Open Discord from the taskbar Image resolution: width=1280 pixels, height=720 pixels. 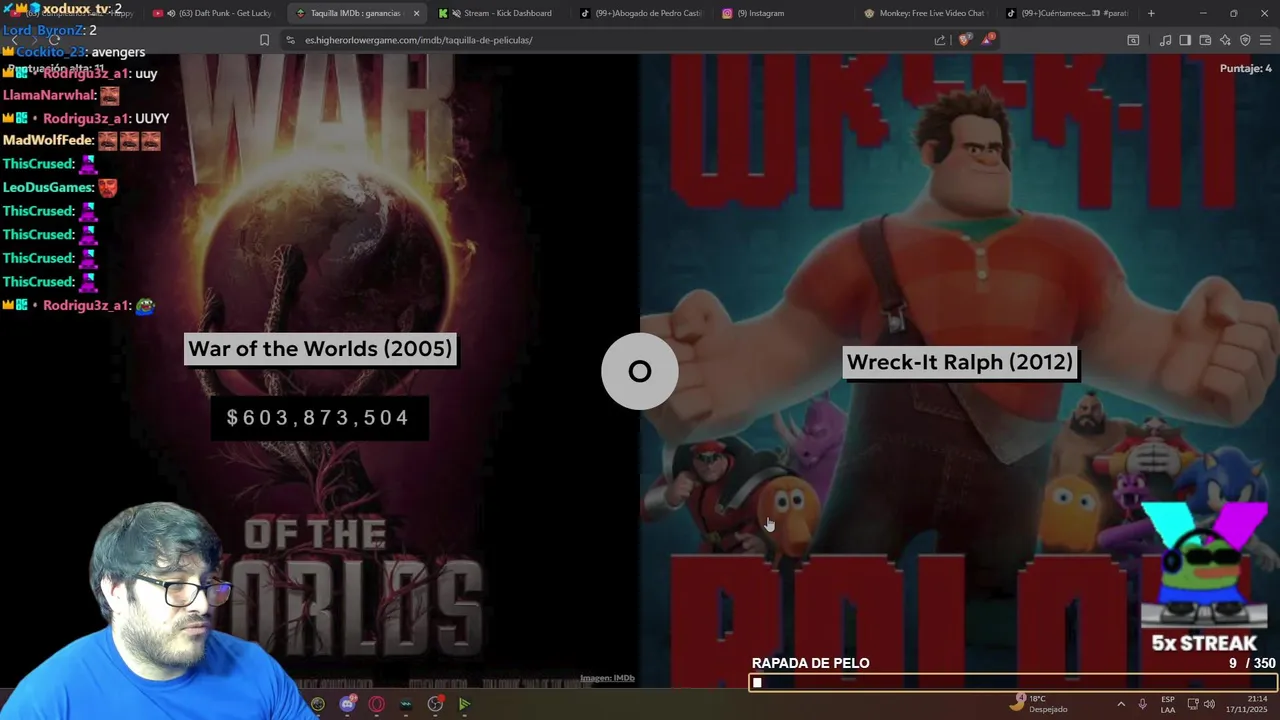347,704
